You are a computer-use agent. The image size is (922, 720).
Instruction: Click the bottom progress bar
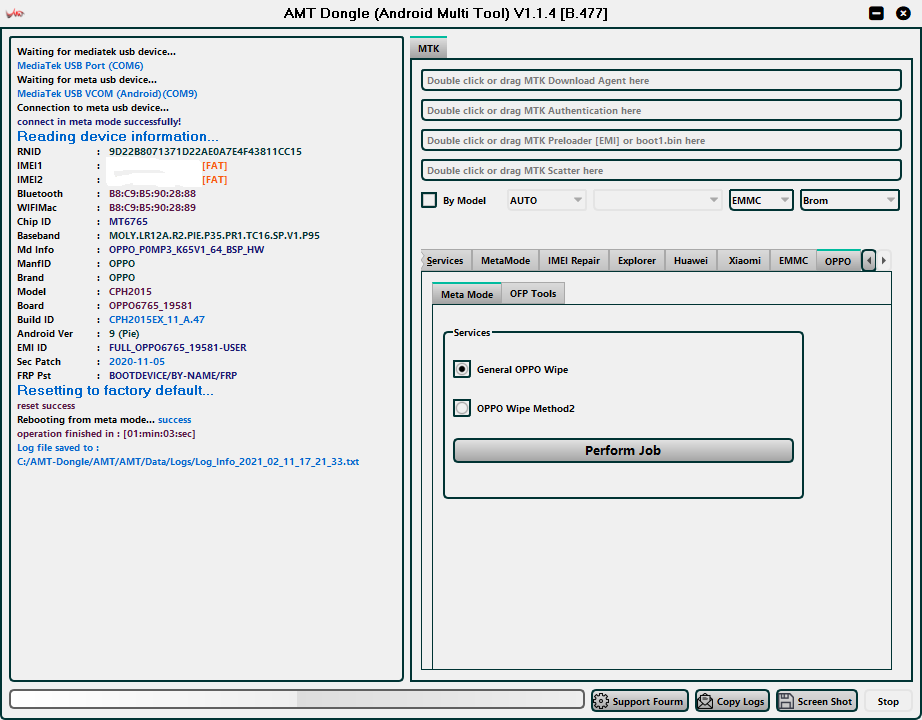click(297, 699)
